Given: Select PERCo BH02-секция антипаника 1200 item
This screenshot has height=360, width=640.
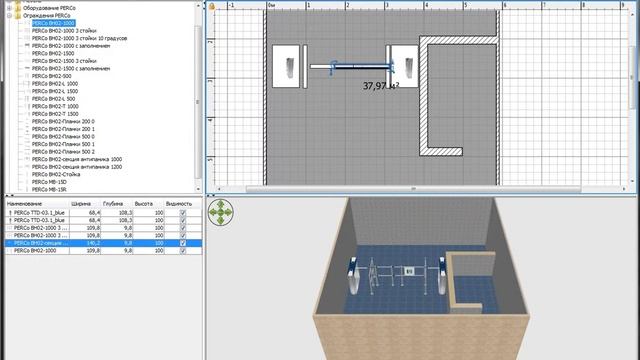Looking at the screenshot, I should click(x=77, y=167).
